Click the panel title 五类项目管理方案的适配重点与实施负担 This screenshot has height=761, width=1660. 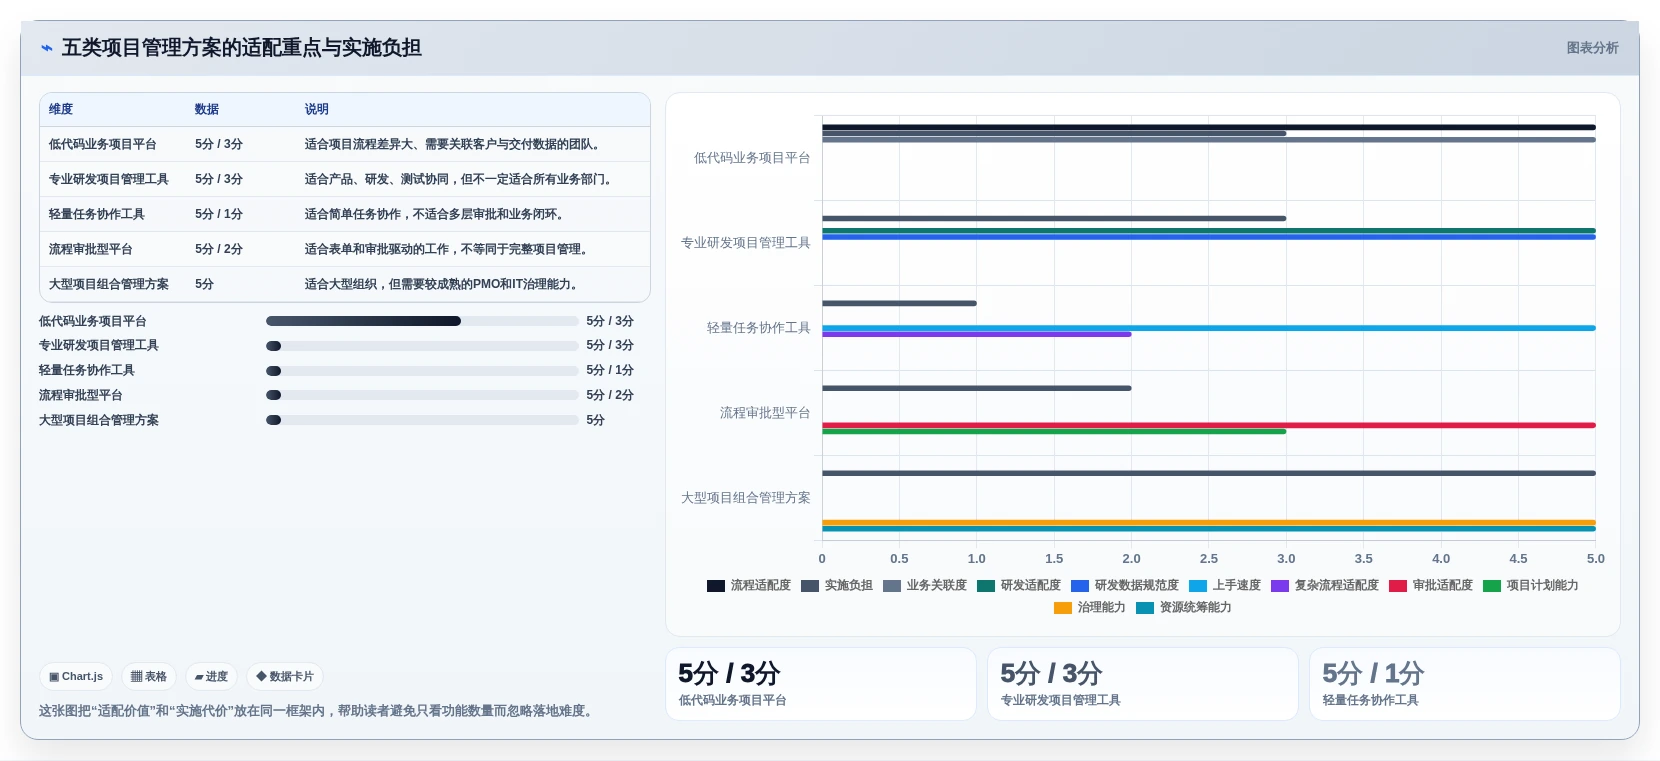pos(242,47)
